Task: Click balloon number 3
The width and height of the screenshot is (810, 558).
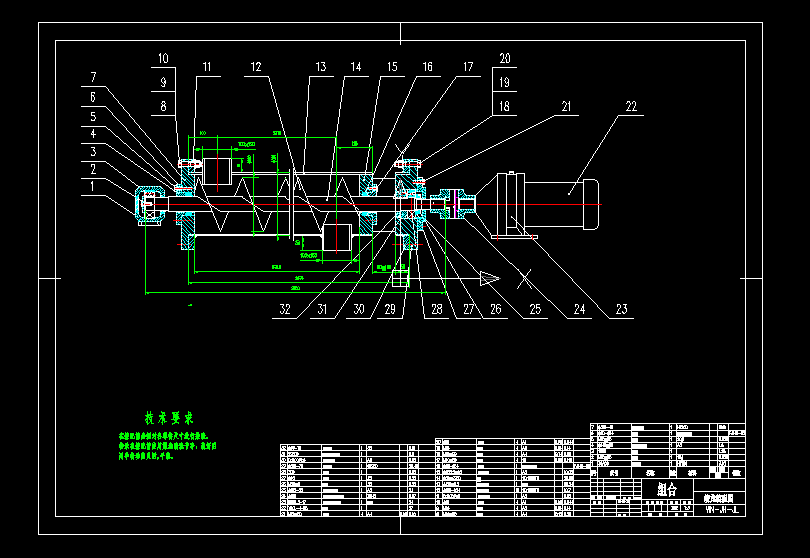Action: tap(93, 151)
